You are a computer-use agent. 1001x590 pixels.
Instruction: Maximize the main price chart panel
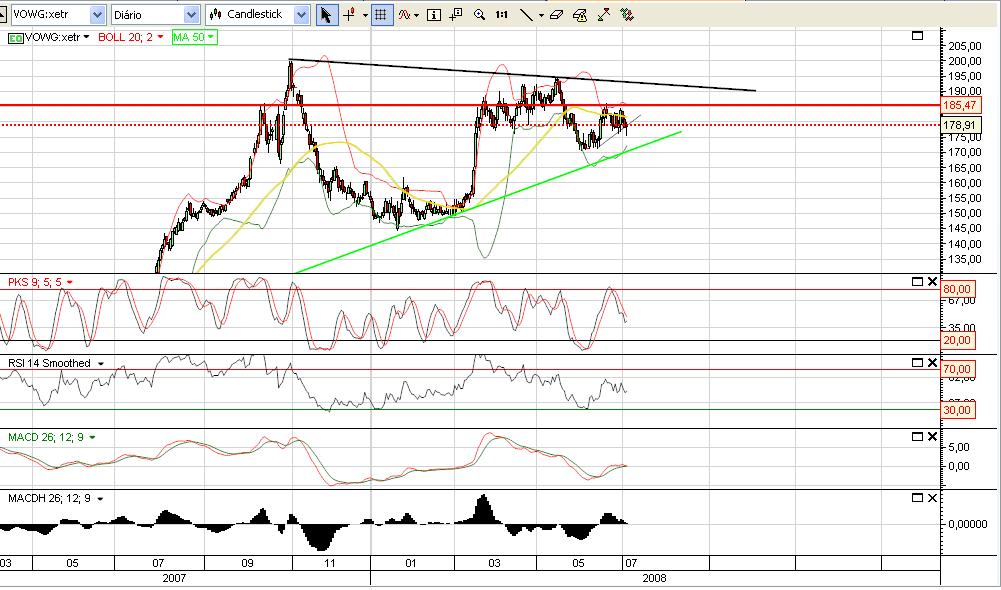917,36
